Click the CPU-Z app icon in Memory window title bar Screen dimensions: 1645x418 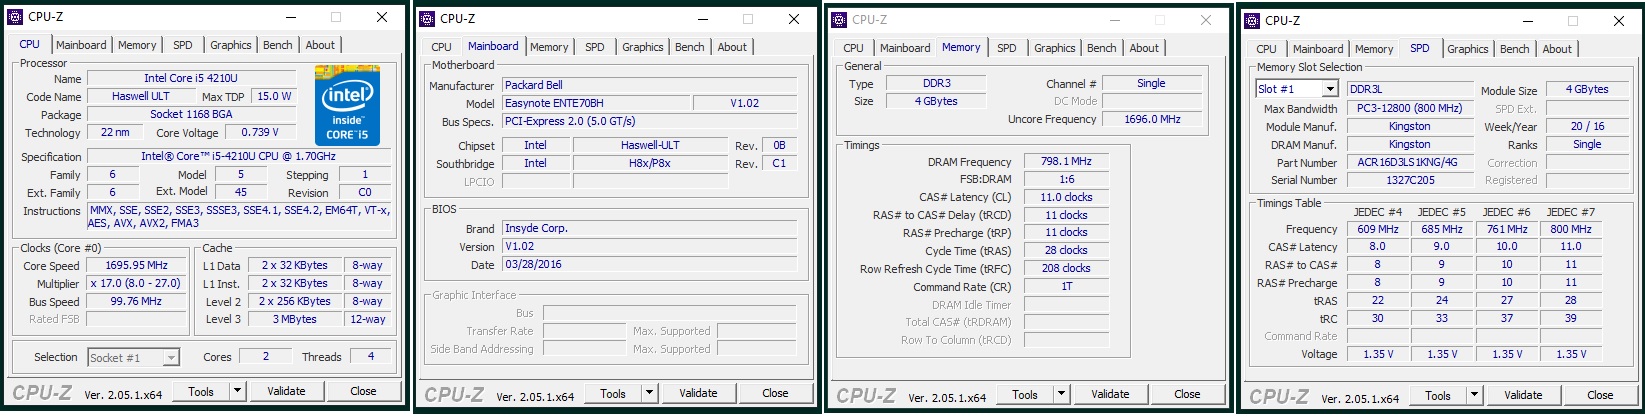point(838,19)
